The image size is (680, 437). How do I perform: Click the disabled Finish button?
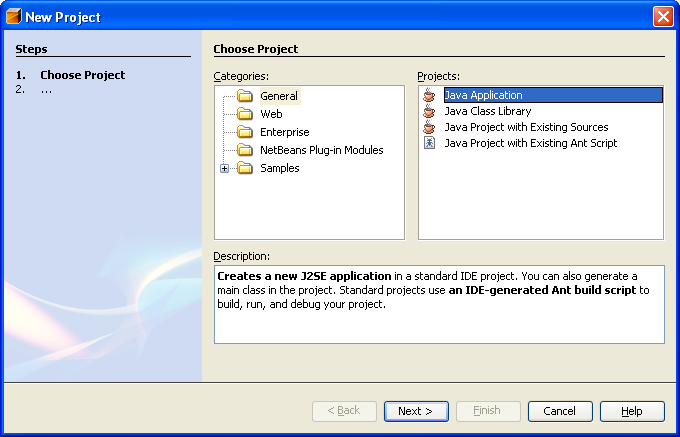pos(488,411)
